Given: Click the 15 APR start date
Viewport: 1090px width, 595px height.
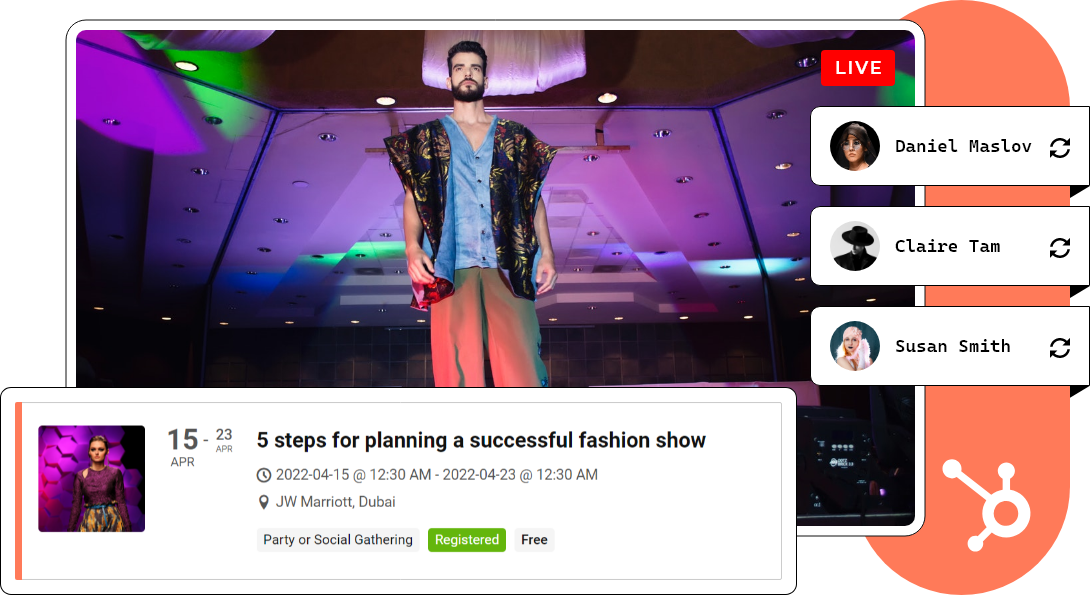Looking at the screenshot, I should pyautogui.click(x=182, y=446).
